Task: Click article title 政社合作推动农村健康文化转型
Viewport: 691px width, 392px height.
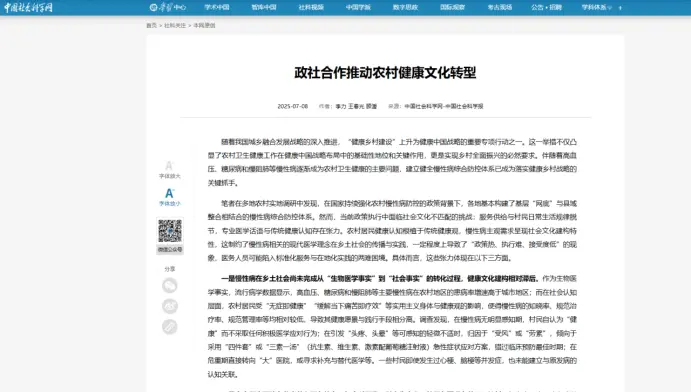Action: [x=385, y=73]
